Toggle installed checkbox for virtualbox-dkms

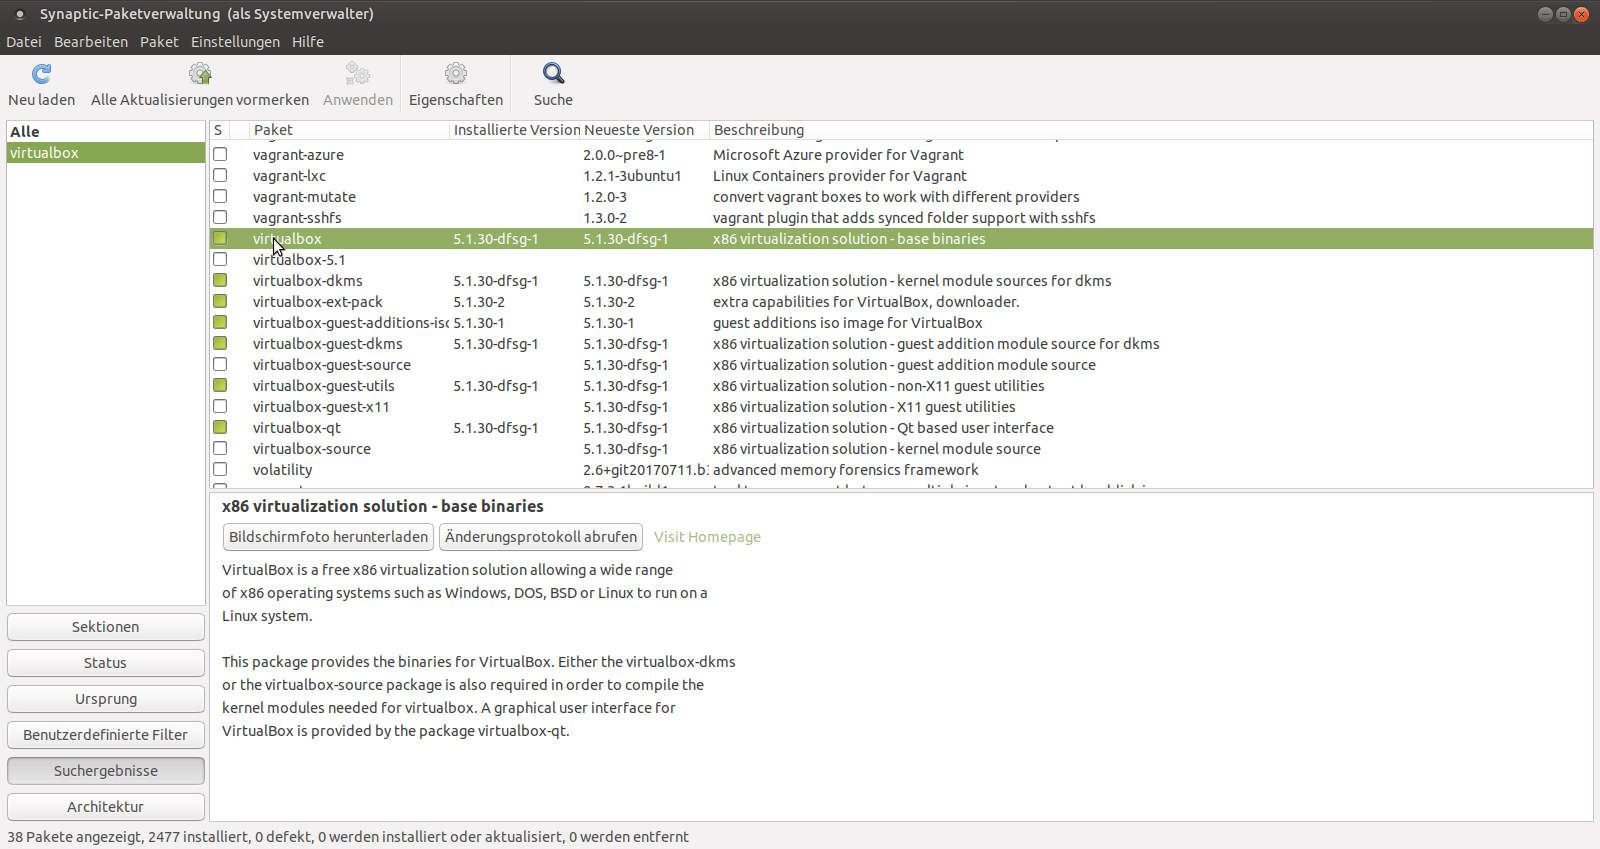[x=220, y=280]
